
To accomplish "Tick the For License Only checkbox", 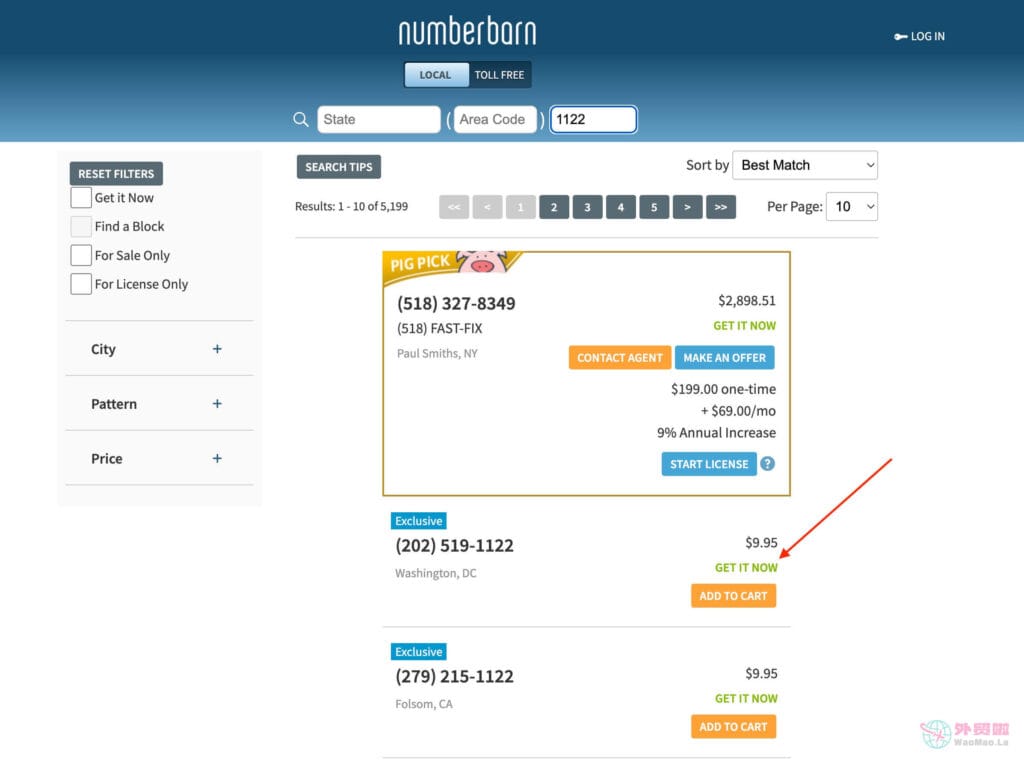I will click(81, 284).
